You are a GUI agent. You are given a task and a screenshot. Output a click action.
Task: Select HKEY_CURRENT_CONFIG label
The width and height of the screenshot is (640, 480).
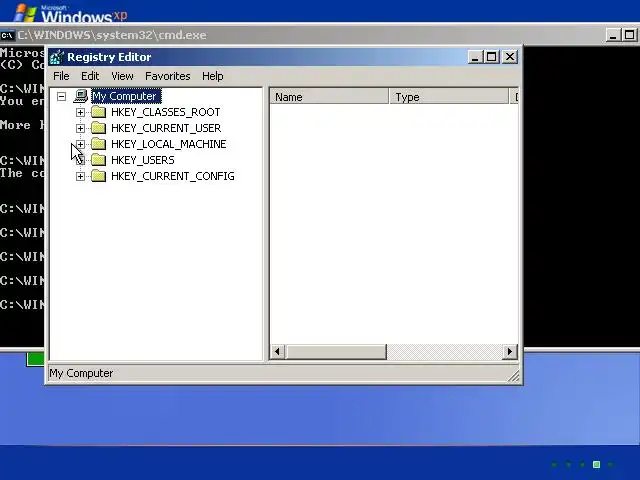click(x=173, y=176)
